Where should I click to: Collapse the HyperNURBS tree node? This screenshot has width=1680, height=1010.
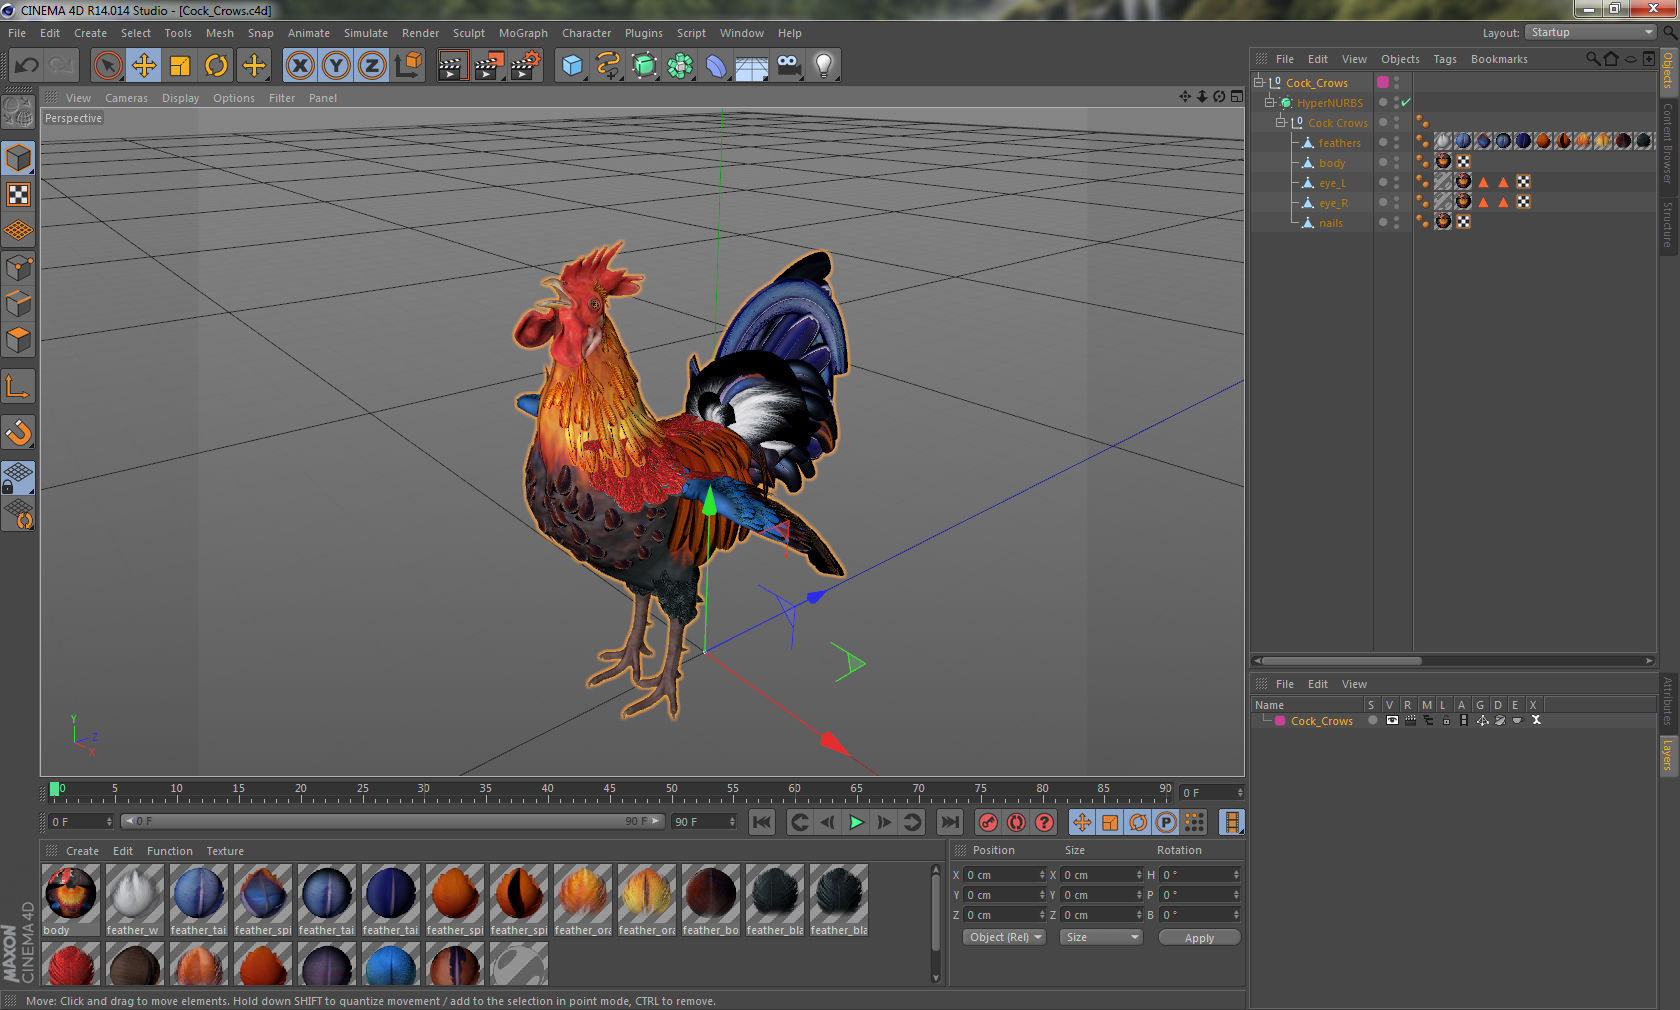(x=1270, y=102)
